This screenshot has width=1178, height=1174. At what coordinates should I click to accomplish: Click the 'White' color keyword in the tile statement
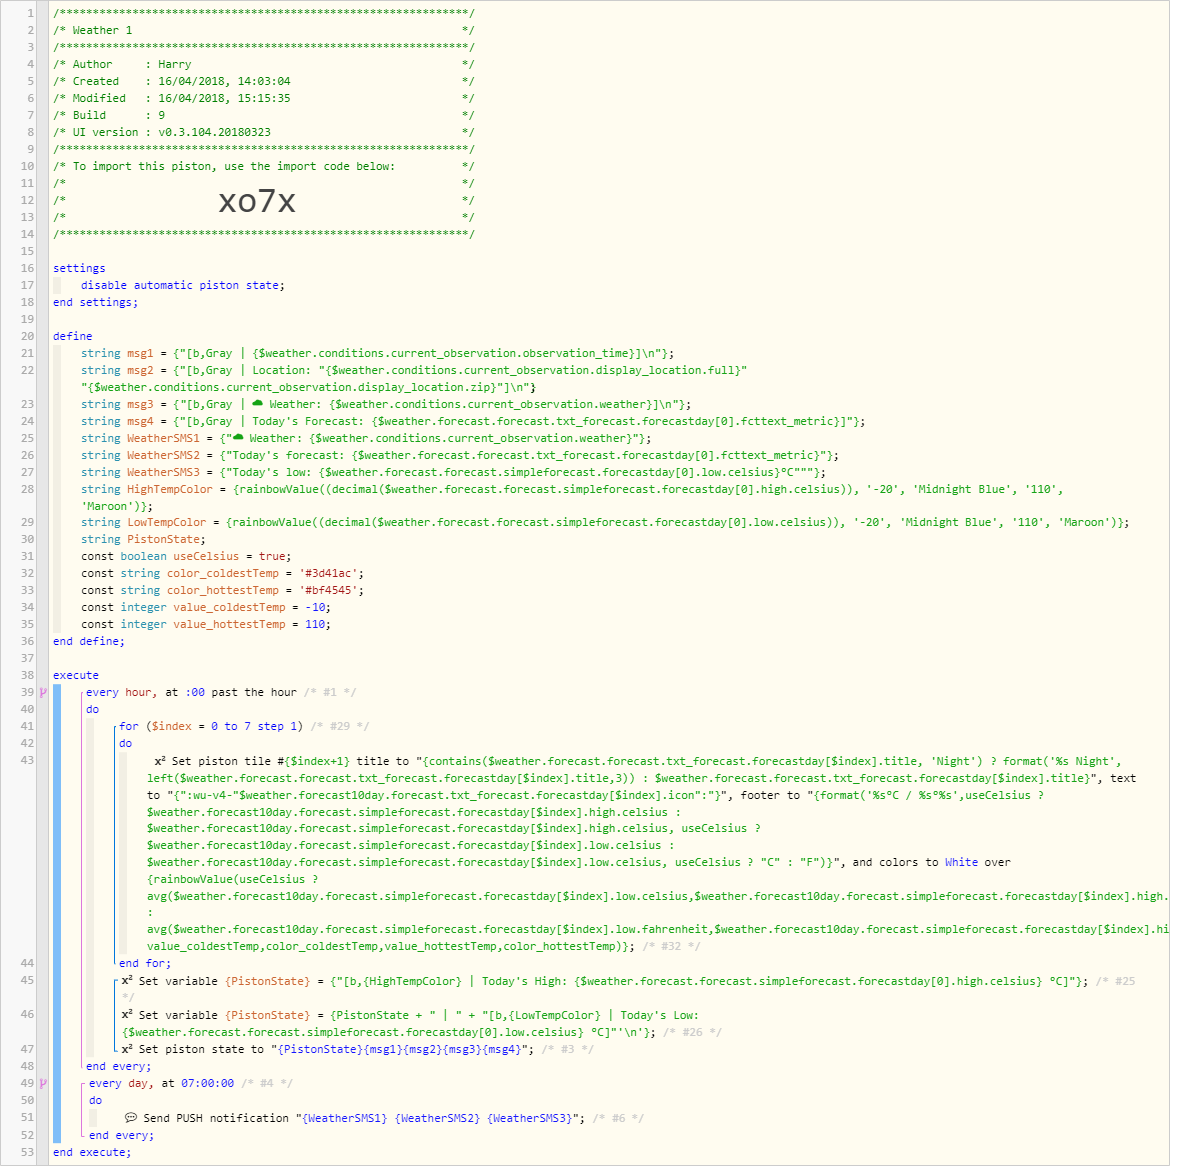(961, 865)
